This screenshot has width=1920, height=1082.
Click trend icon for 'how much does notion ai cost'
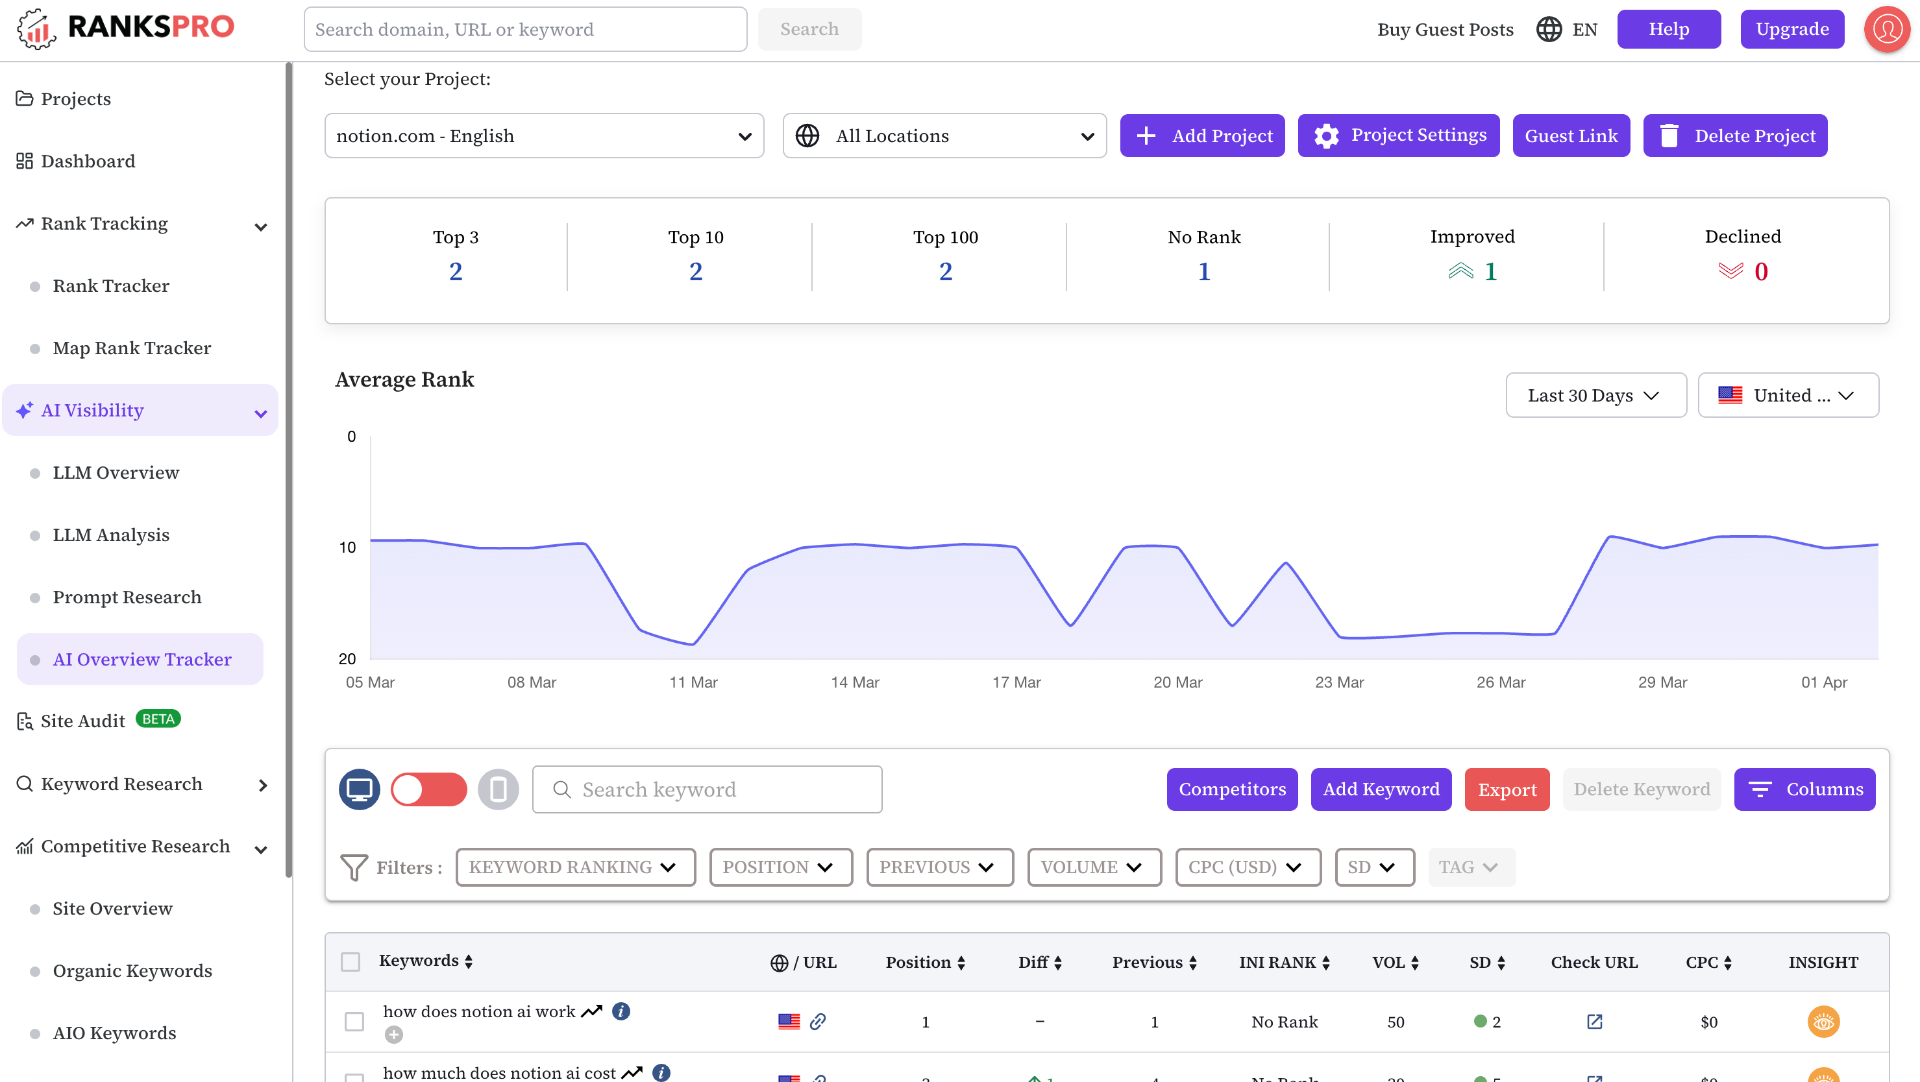coord(632,1073)
